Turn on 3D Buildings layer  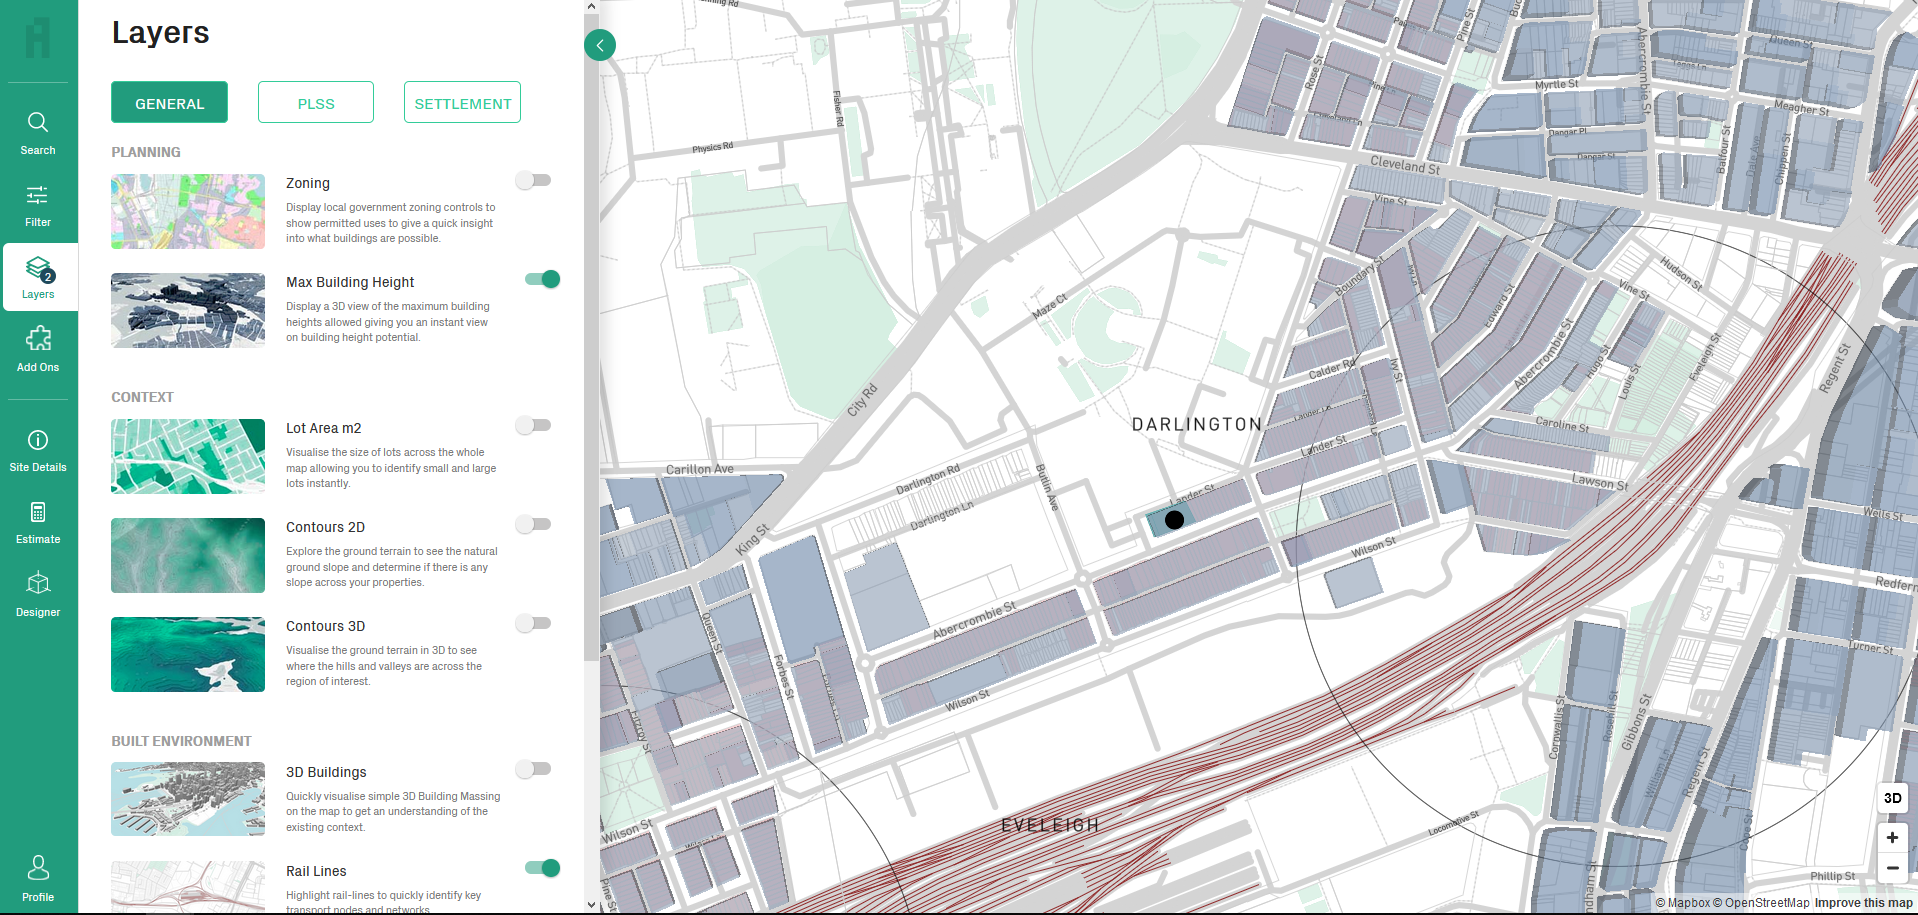click(x=533, y=769)
